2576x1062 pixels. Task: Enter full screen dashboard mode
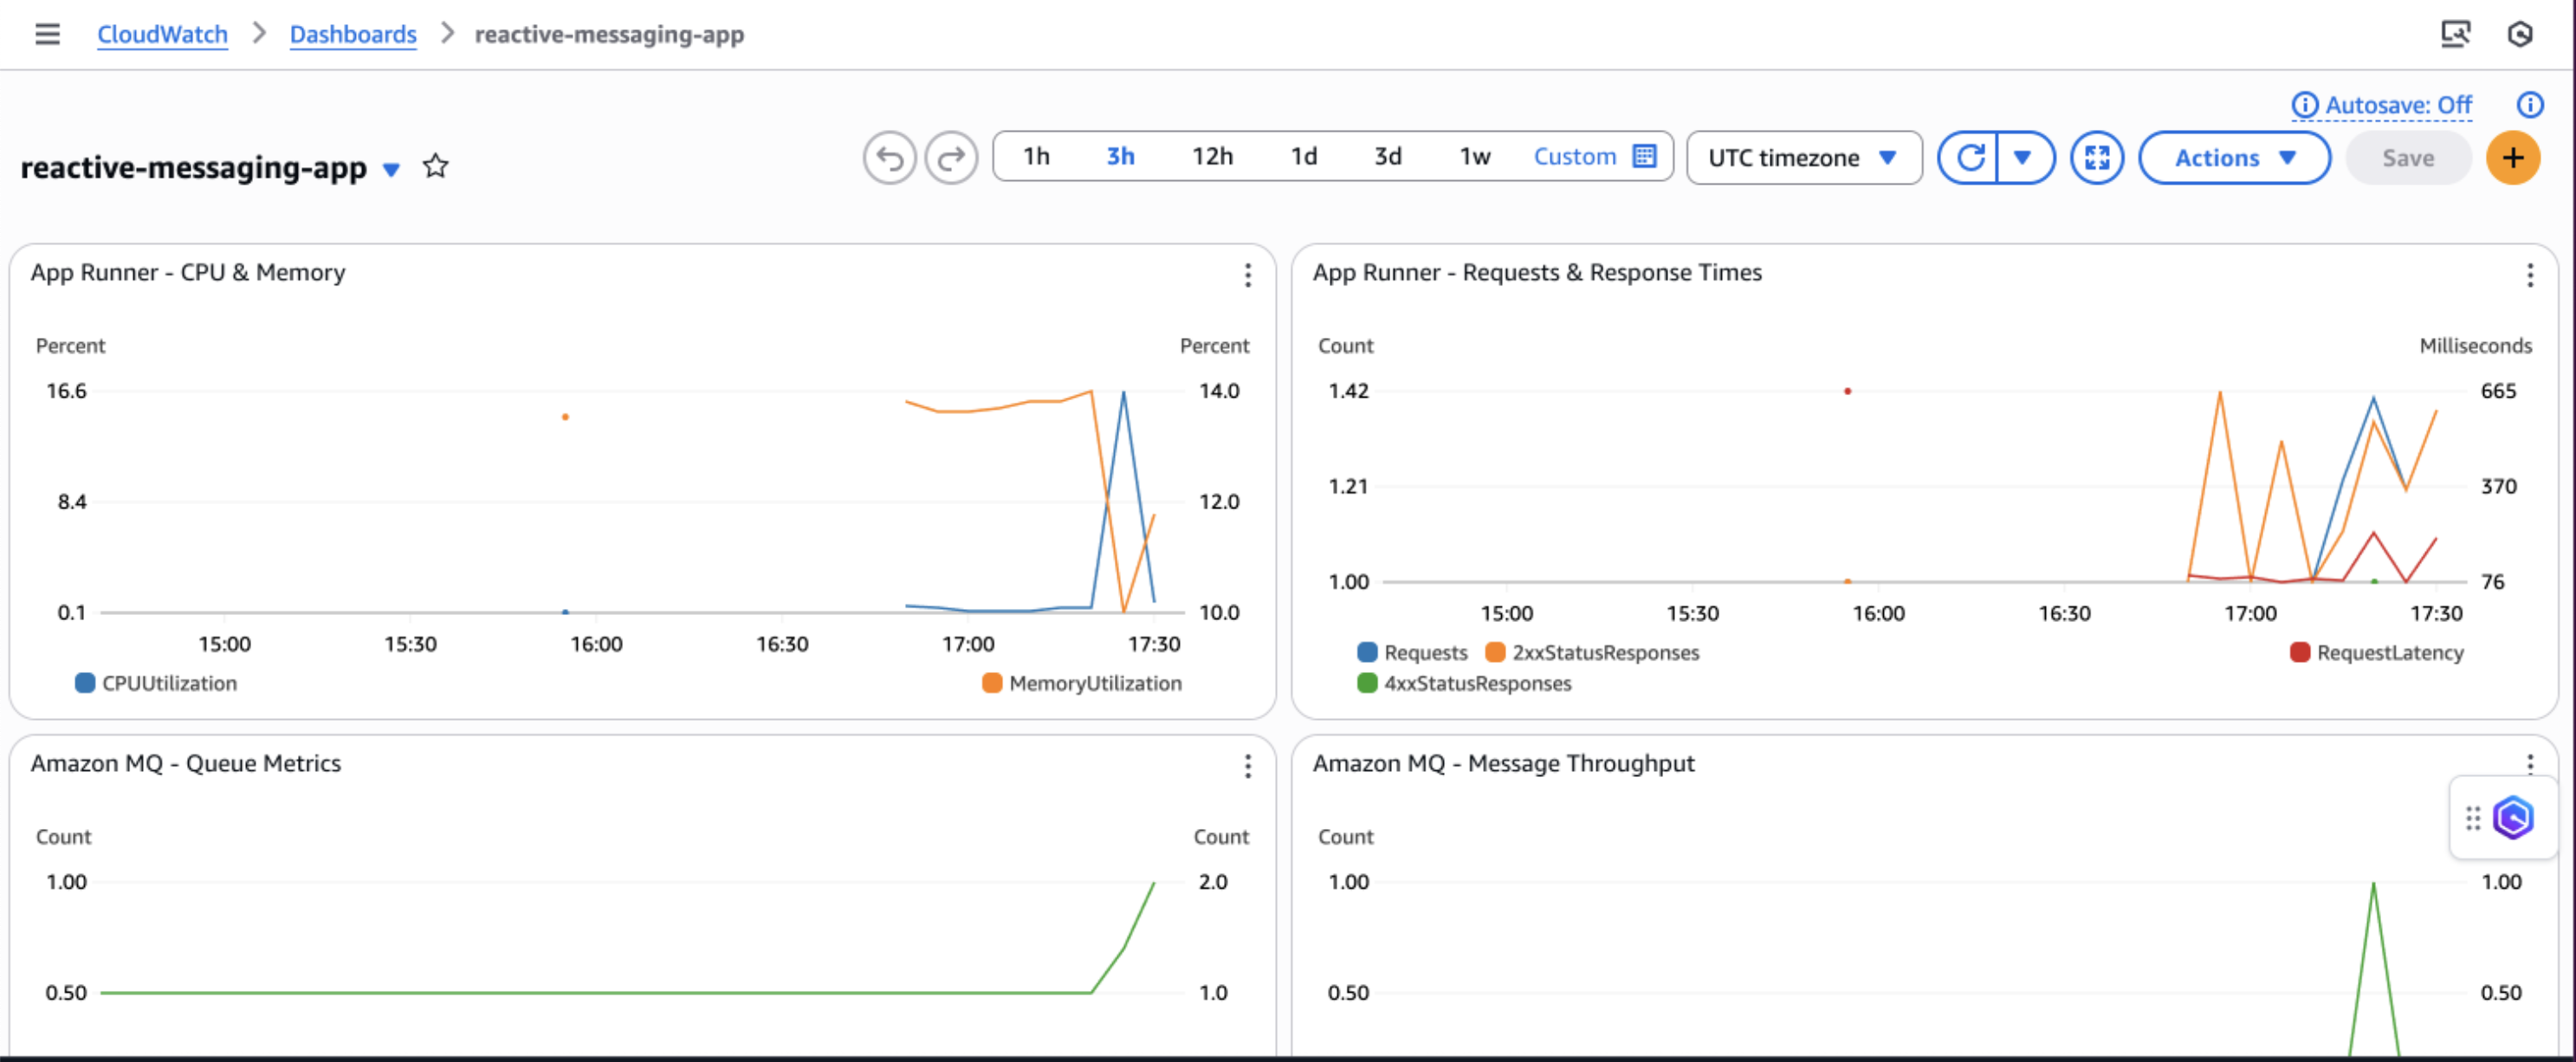coord(2097,158)
